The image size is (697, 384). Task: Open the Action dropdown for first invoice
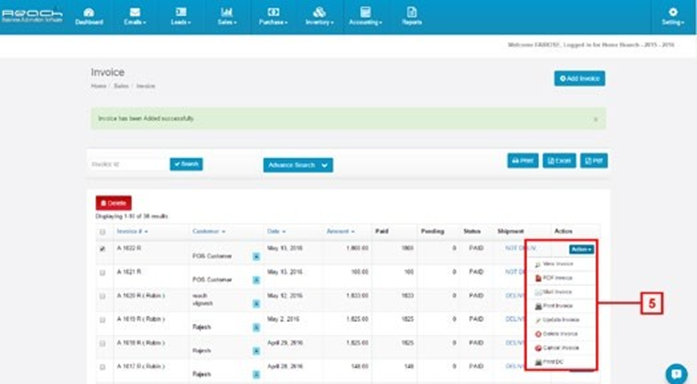581,249
